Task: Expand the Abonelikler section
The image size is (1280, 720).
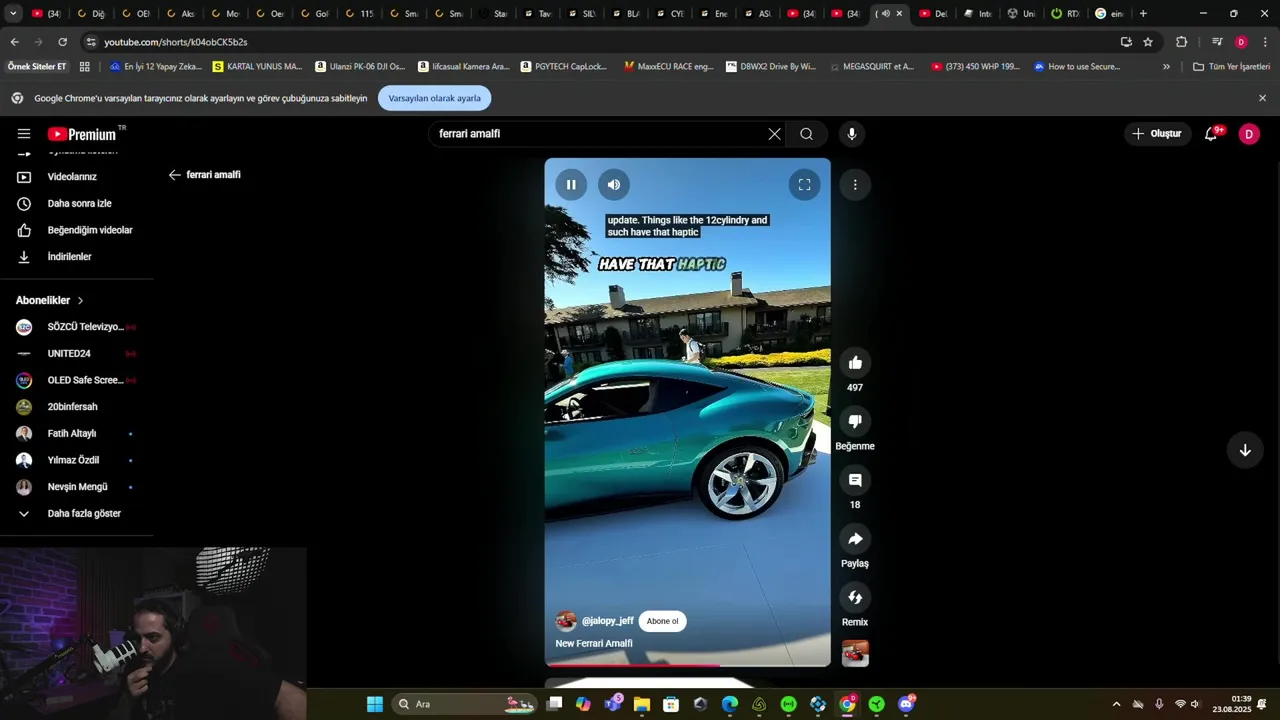Action: (x=50, y=300)
